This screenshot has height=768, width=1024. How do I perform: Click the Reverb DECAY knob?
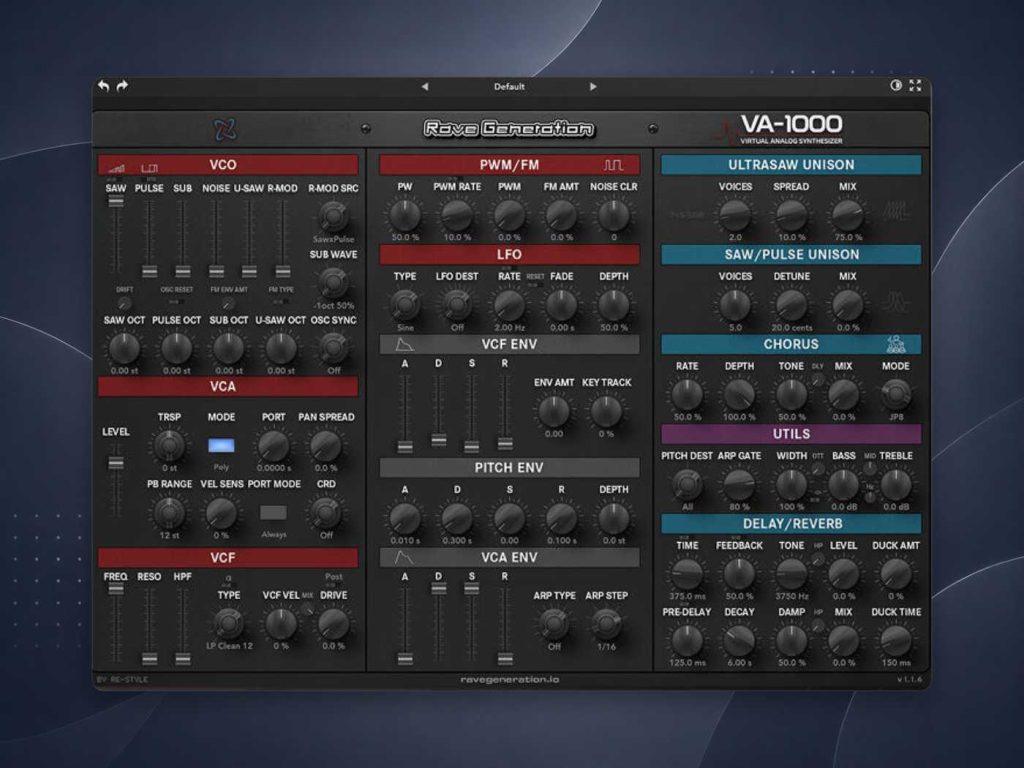pyautogui.click(x=739, y=640)
